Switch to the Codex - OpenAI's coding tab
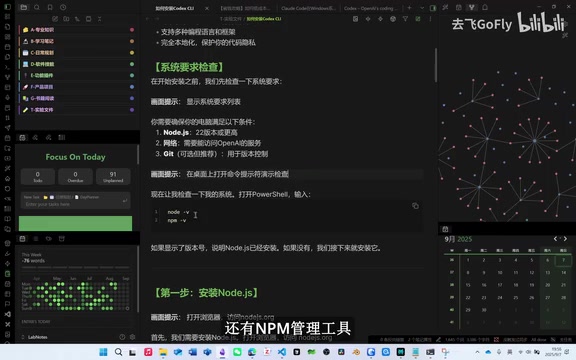Viewport: 576px width, 360px height. pos(371,8)
